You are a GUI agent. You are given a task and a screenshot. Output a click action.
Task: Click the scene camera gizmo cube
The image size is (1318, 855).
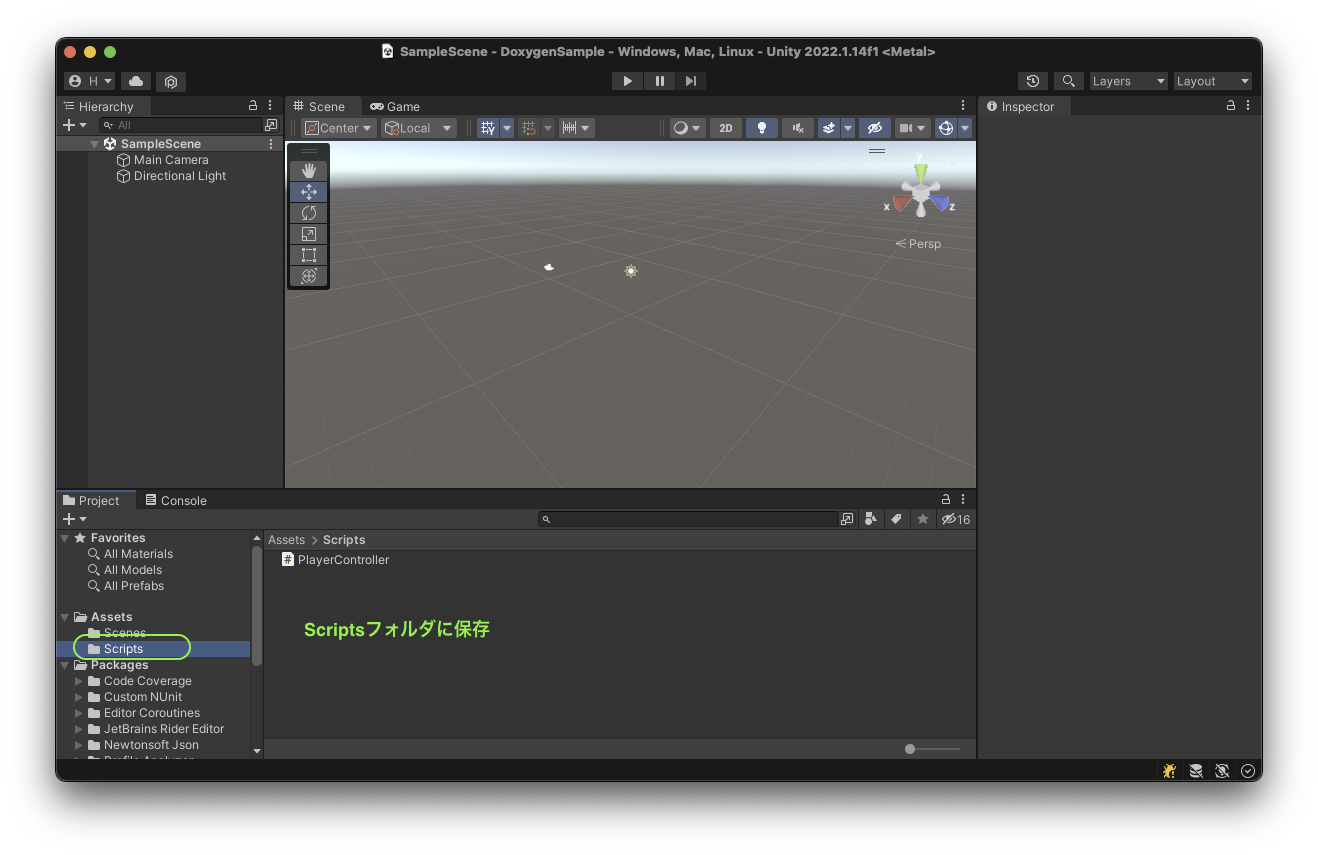point(918,188)
